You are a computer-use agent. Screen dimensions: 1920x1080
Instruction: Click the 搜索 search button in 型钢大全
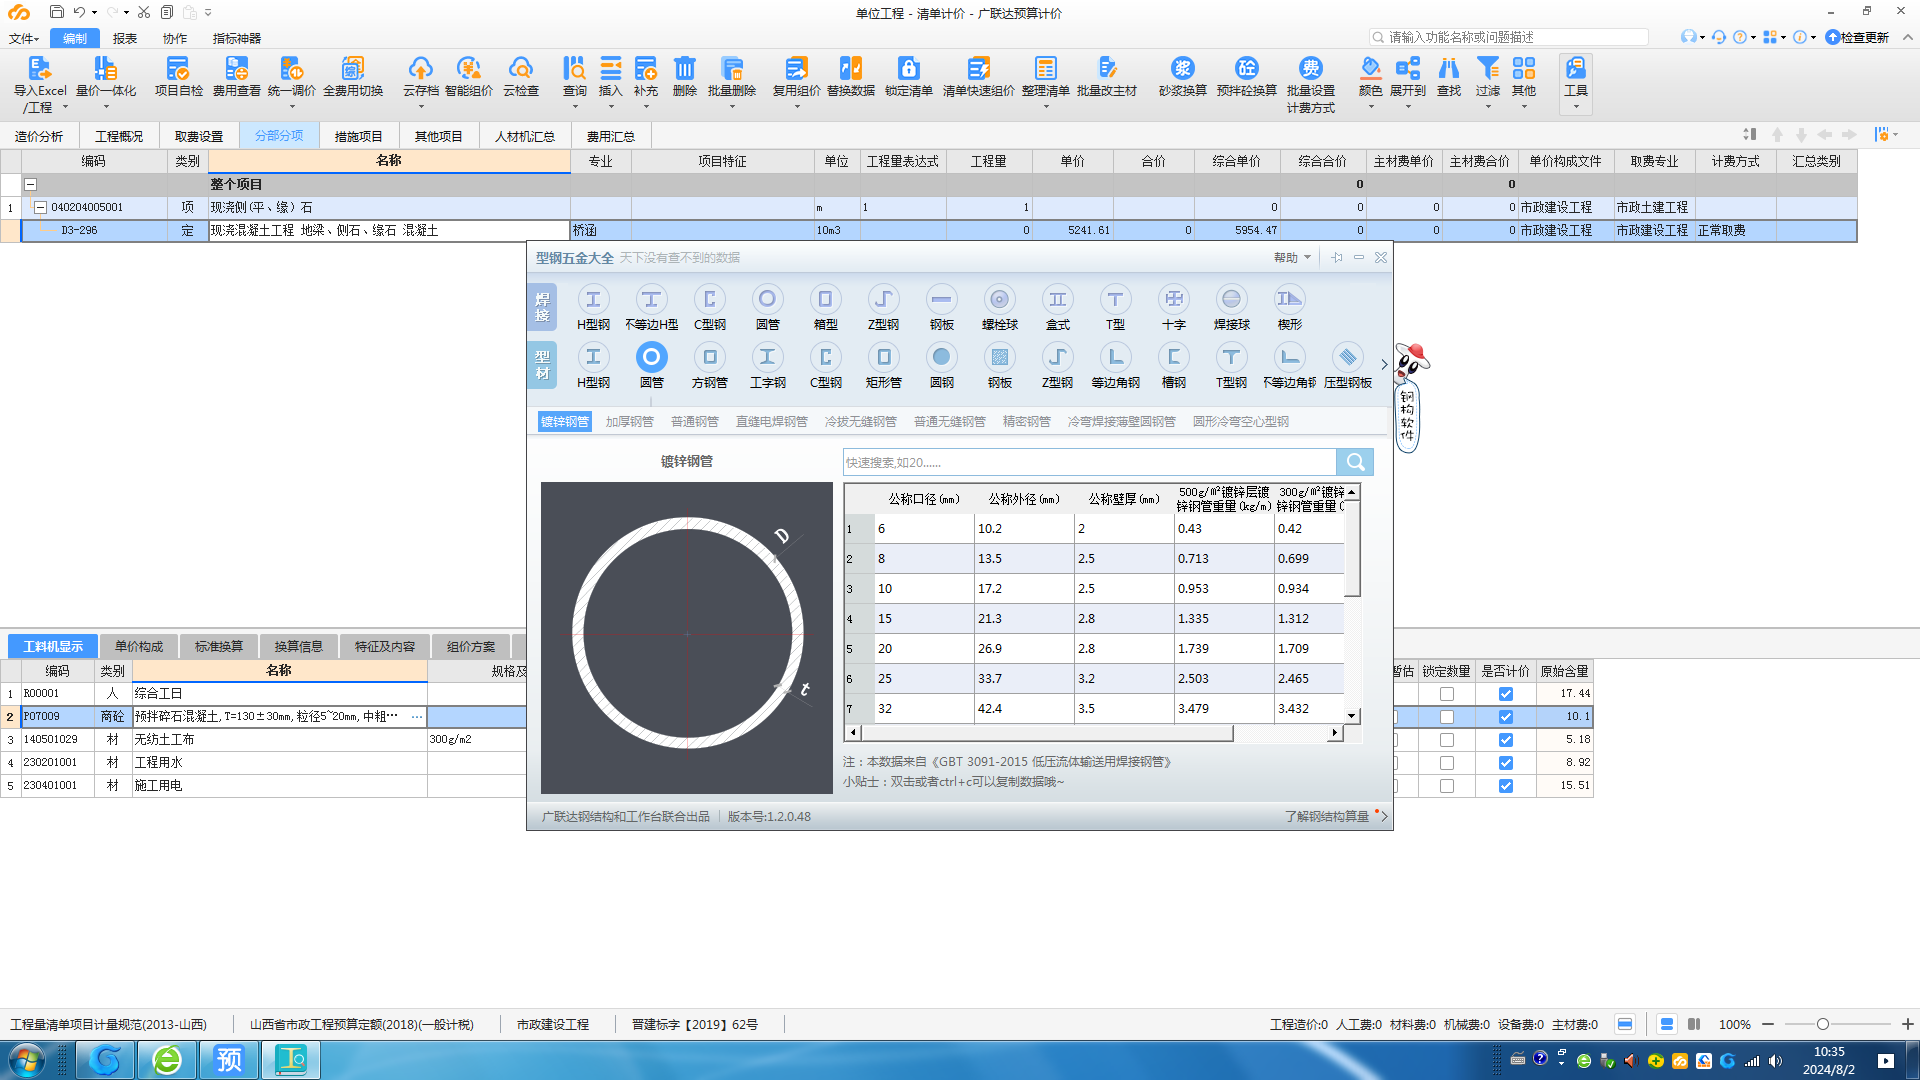coord(1356,460)
